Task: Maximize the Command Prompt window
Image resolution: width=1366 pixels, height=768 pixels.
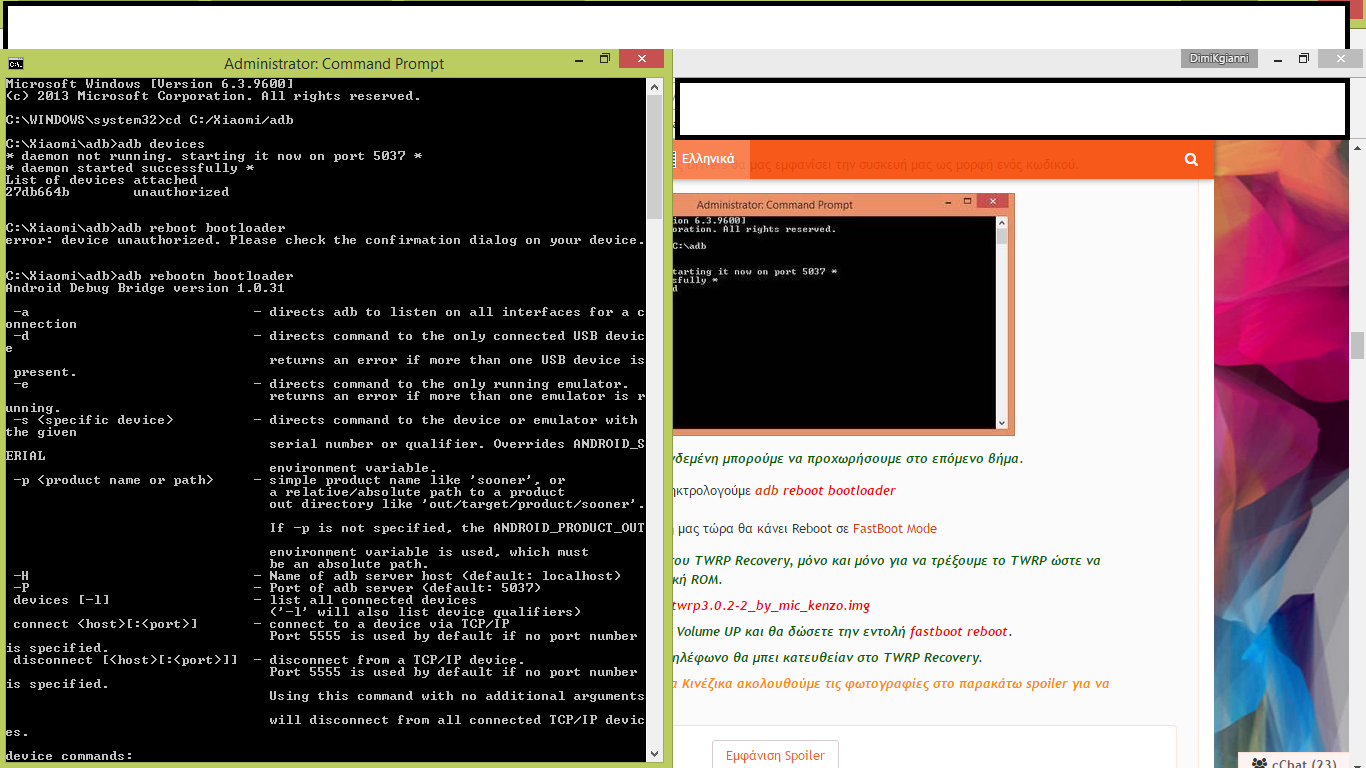Action: click(x=605, y=60)
